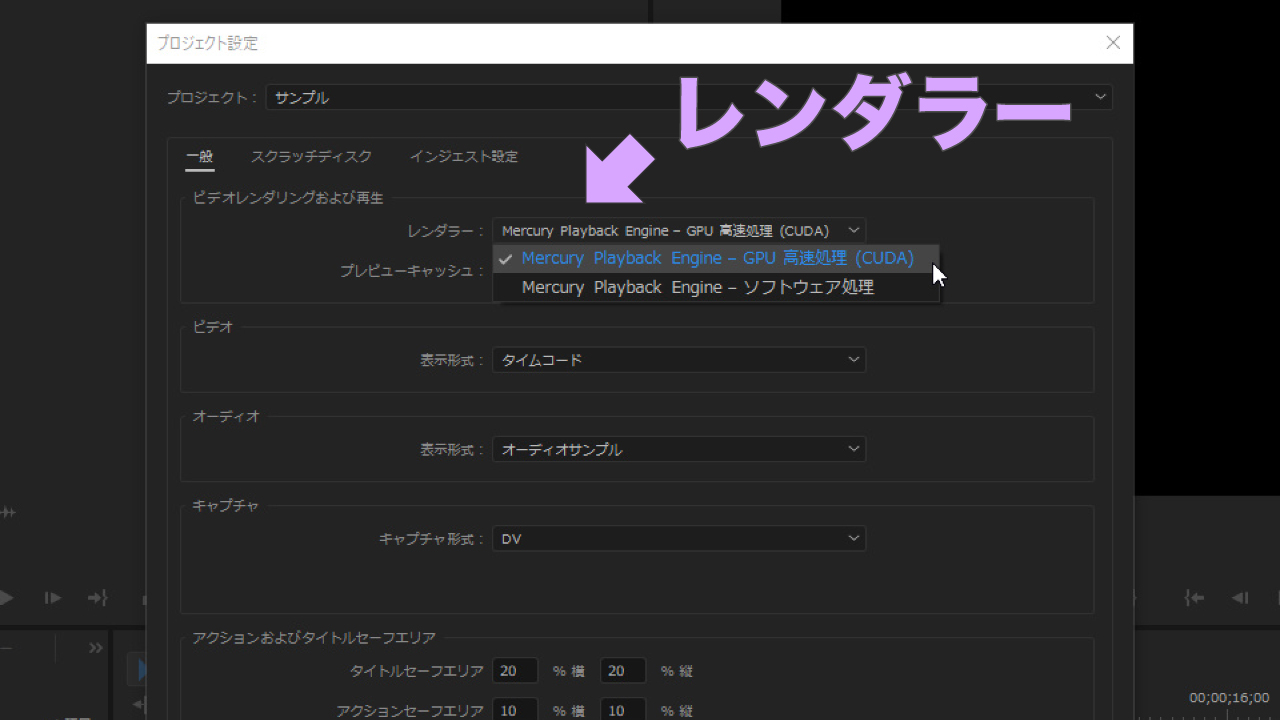
Task: Open the プロジェクト dropdown showing サンプル
Action: [x=688, y=97]
